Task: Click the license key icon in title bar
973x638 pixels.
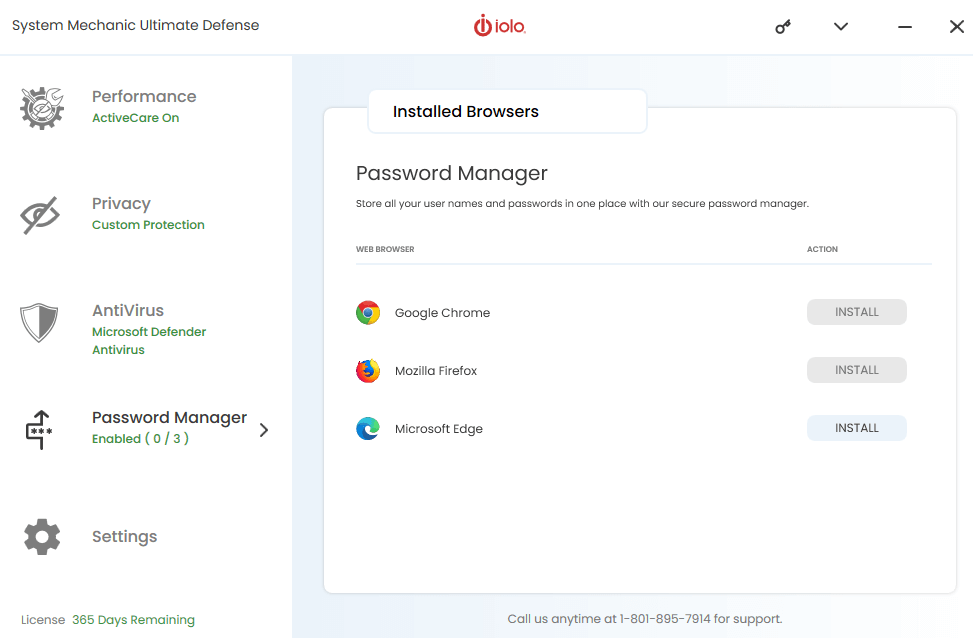Action: point(783,27)
